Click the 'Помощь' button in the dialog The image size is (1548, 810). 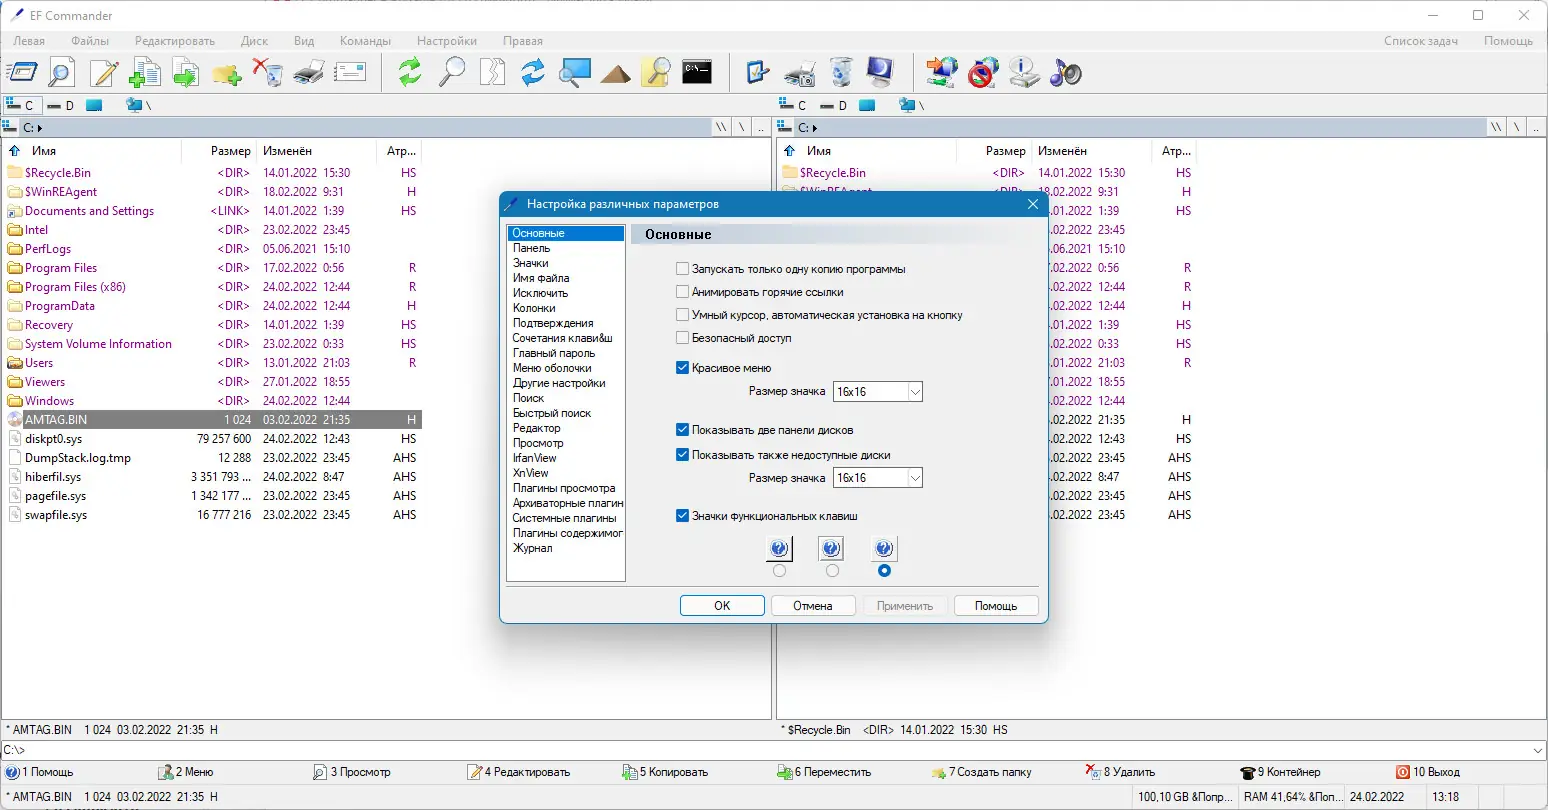[996, 606]
